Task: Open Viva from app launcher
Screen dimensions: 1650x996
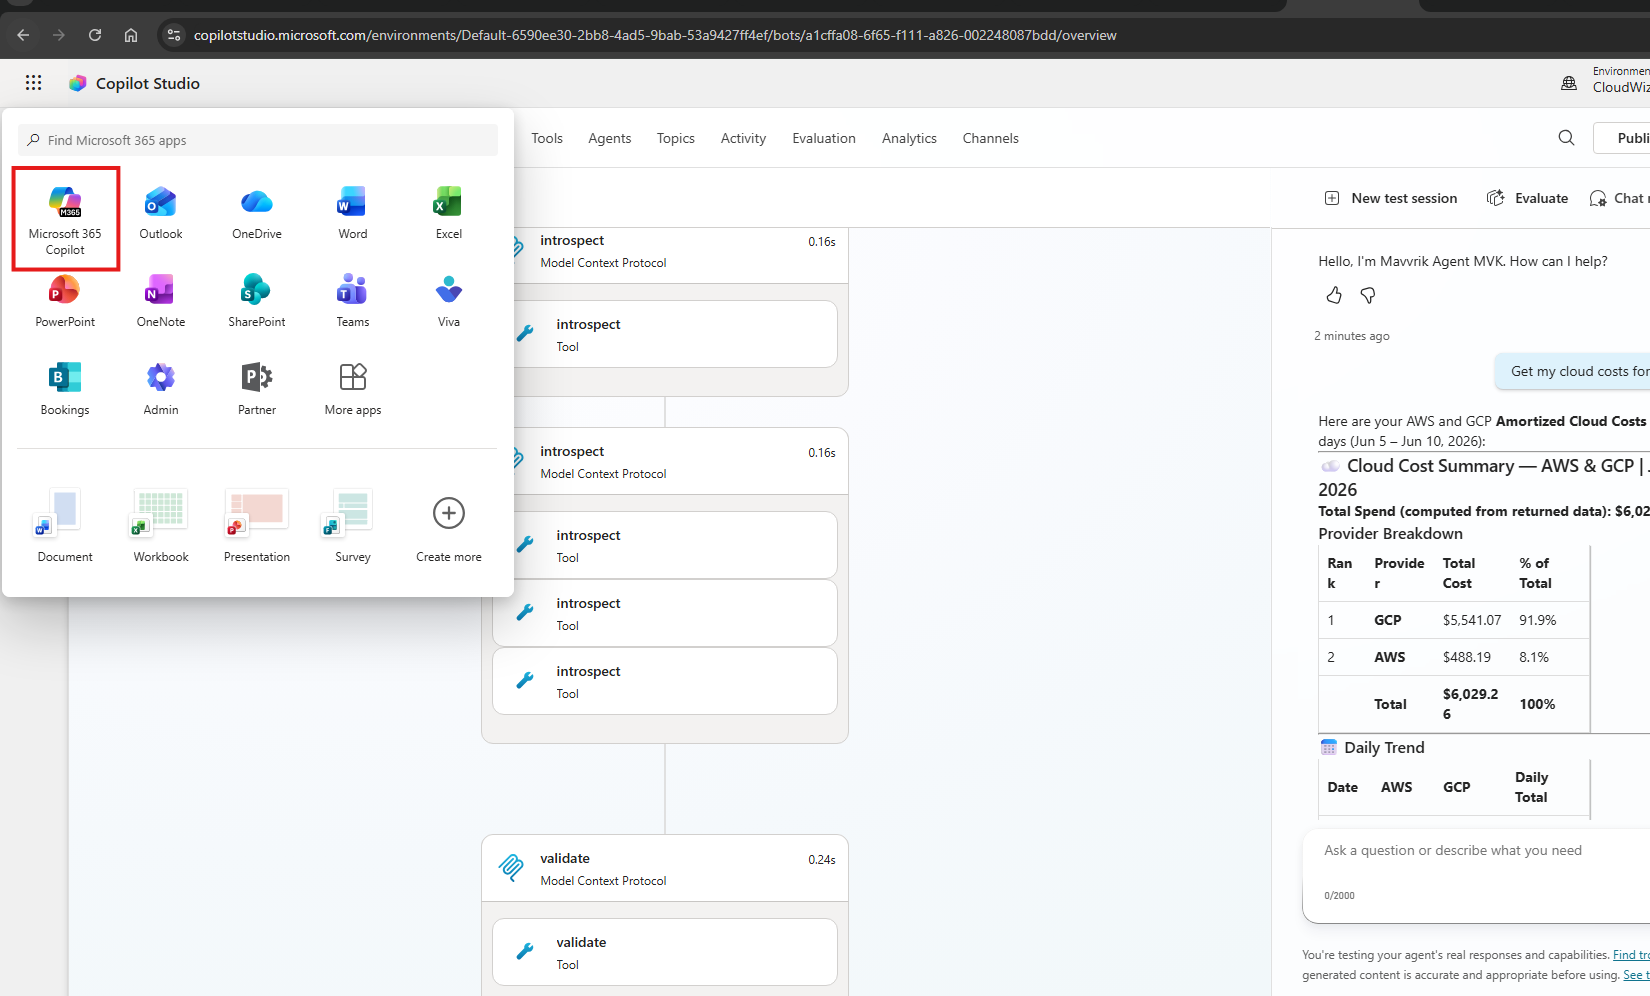Action: tap(449, 302)
